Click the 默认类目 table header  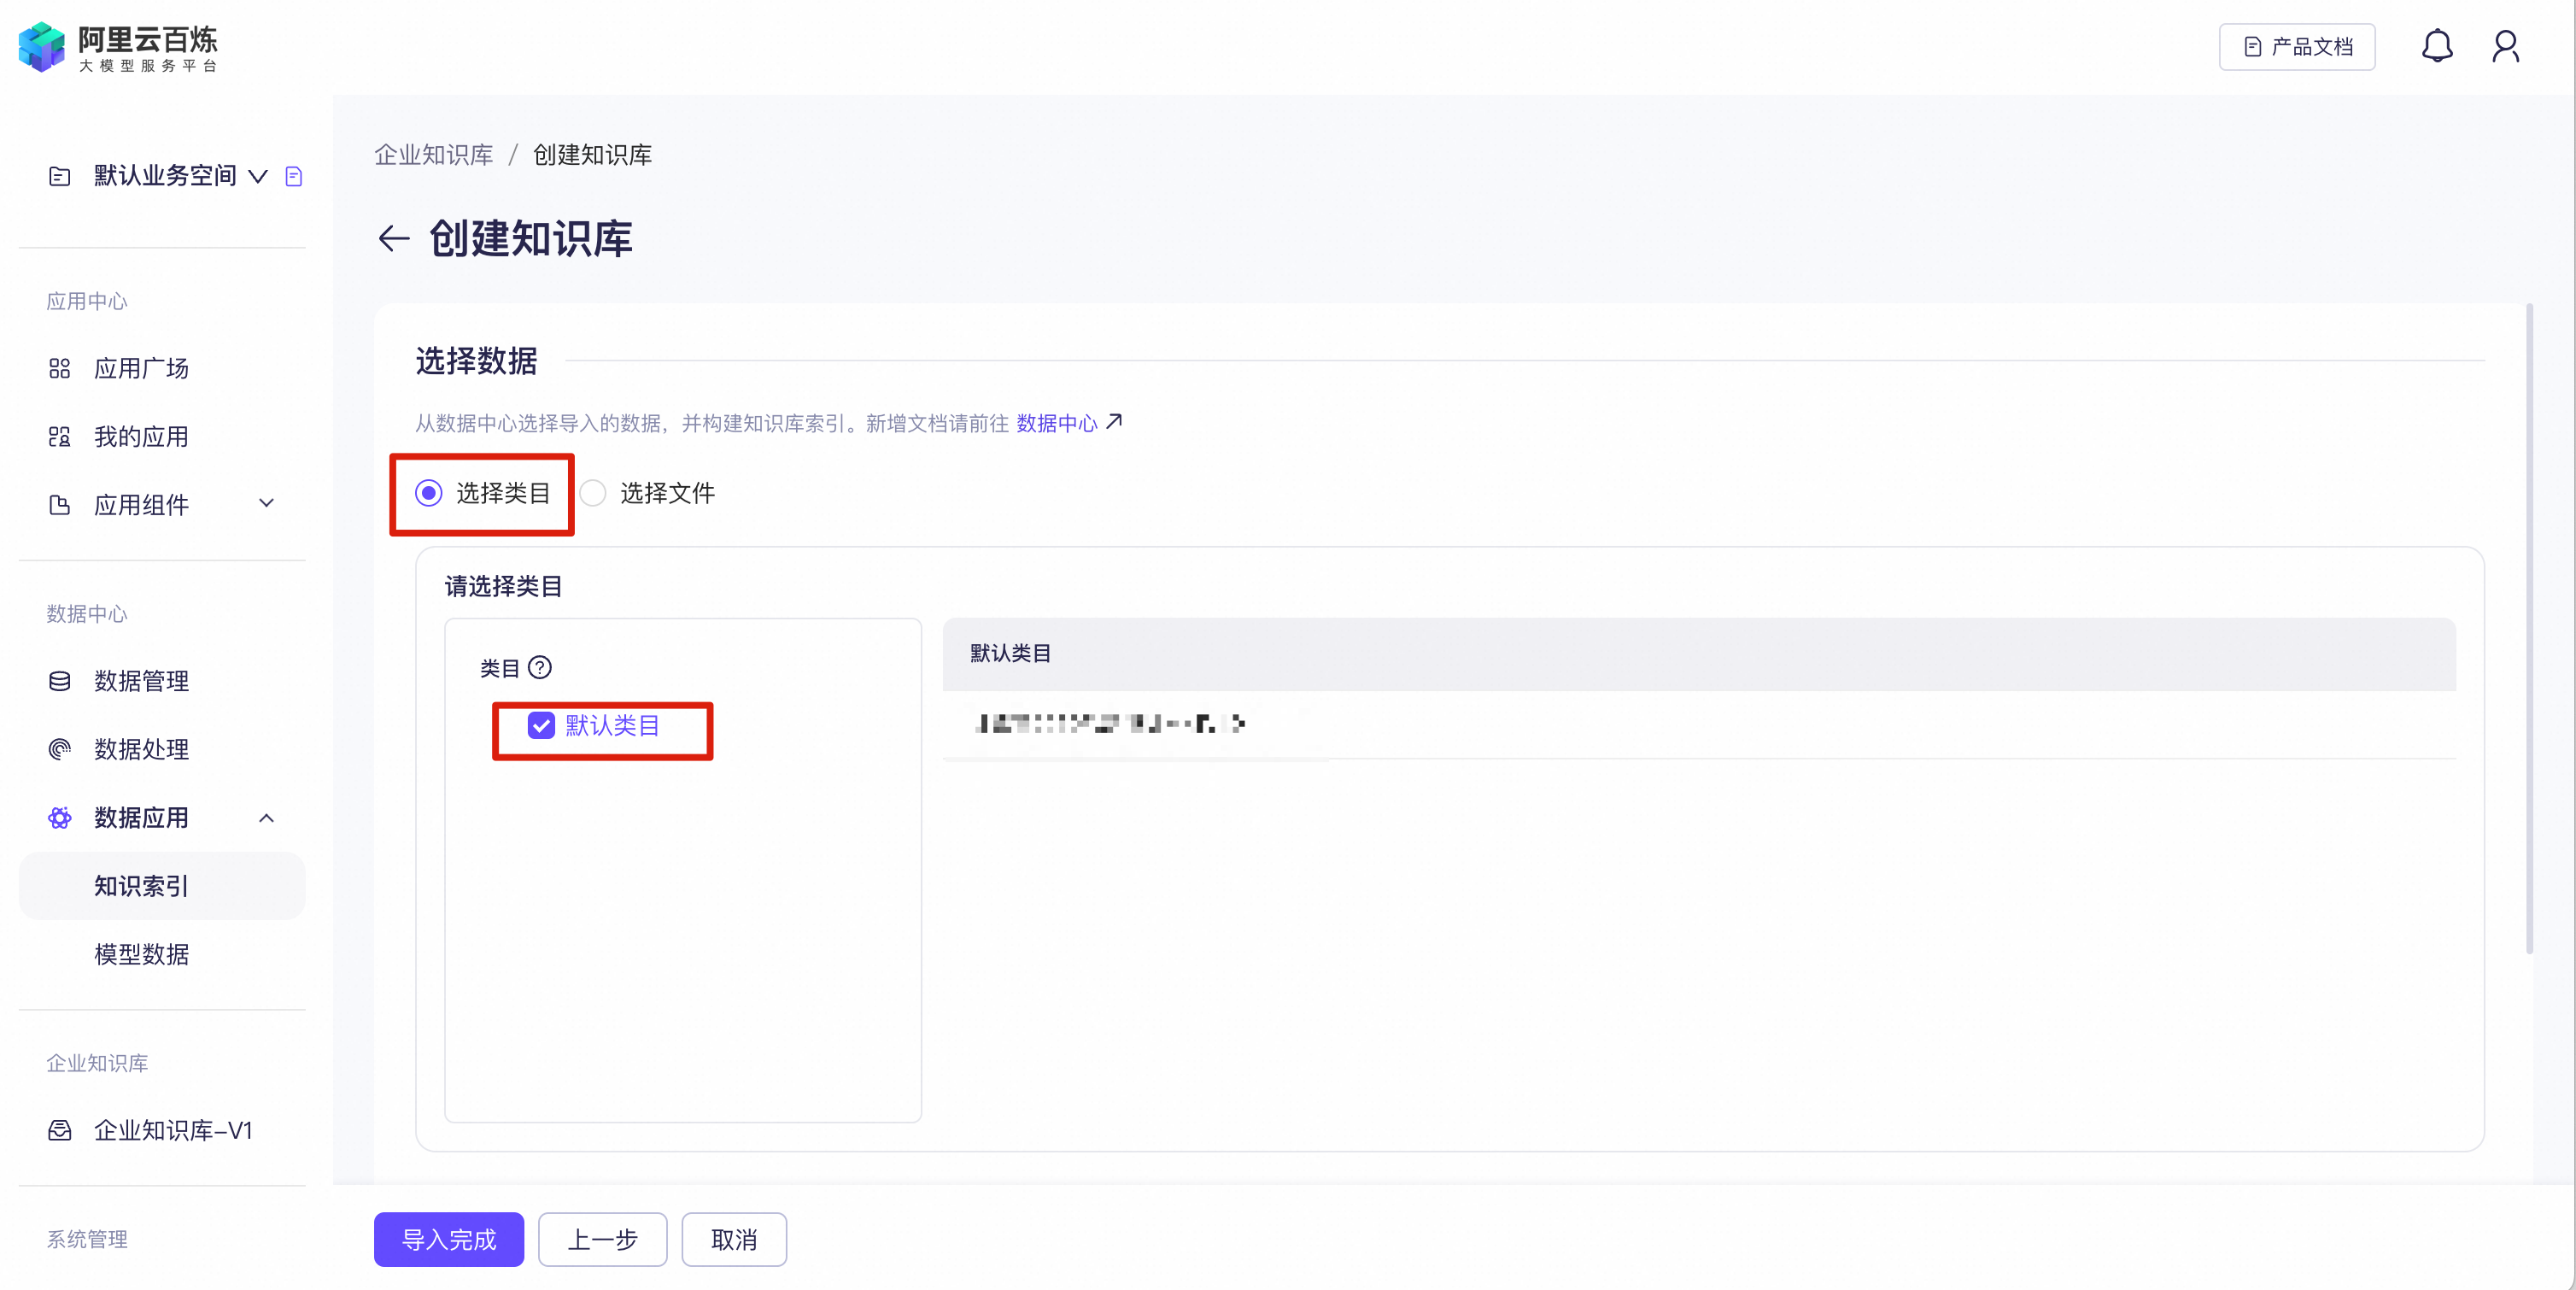[1699, 653]
